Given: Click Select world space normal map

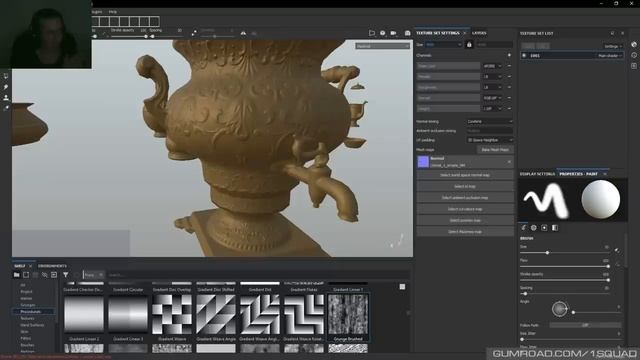Looking at the screenshot, I should pyautogui.click(x=465, y=175).
